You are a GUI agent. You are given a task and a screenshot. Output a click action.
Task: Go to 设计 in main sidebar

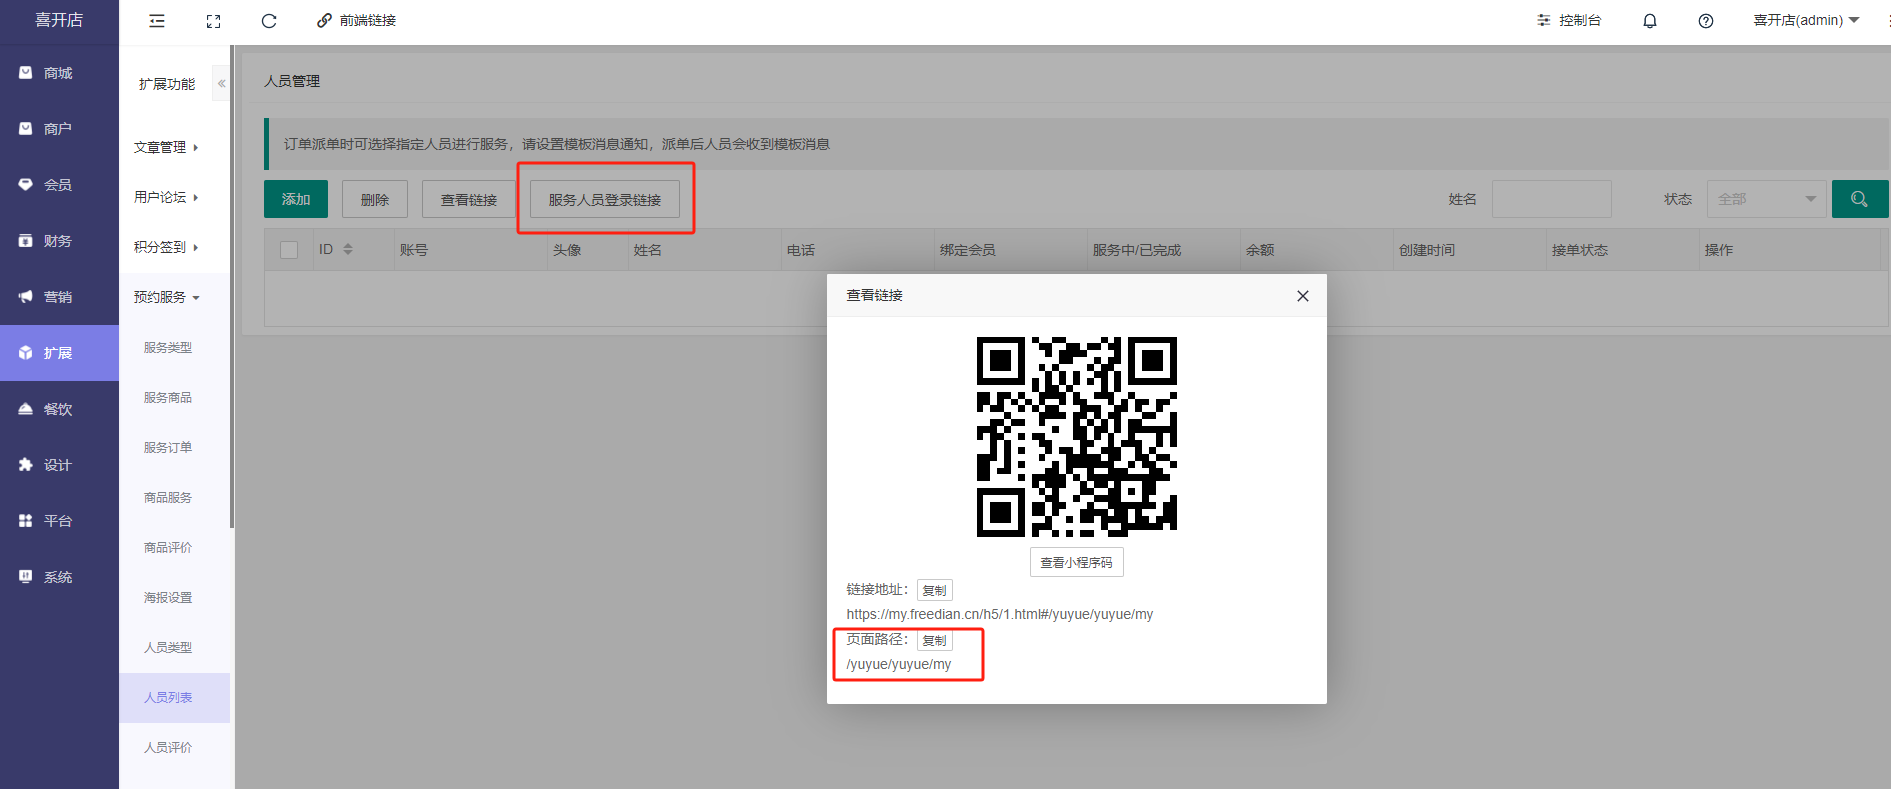click(x=59, y=465)
